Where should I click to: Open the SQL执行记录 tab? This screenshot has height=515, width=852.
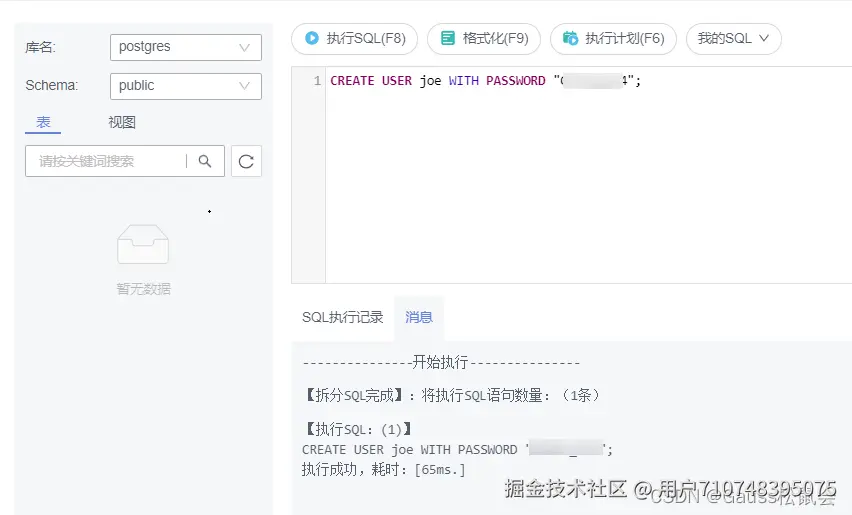coord(342,317)
